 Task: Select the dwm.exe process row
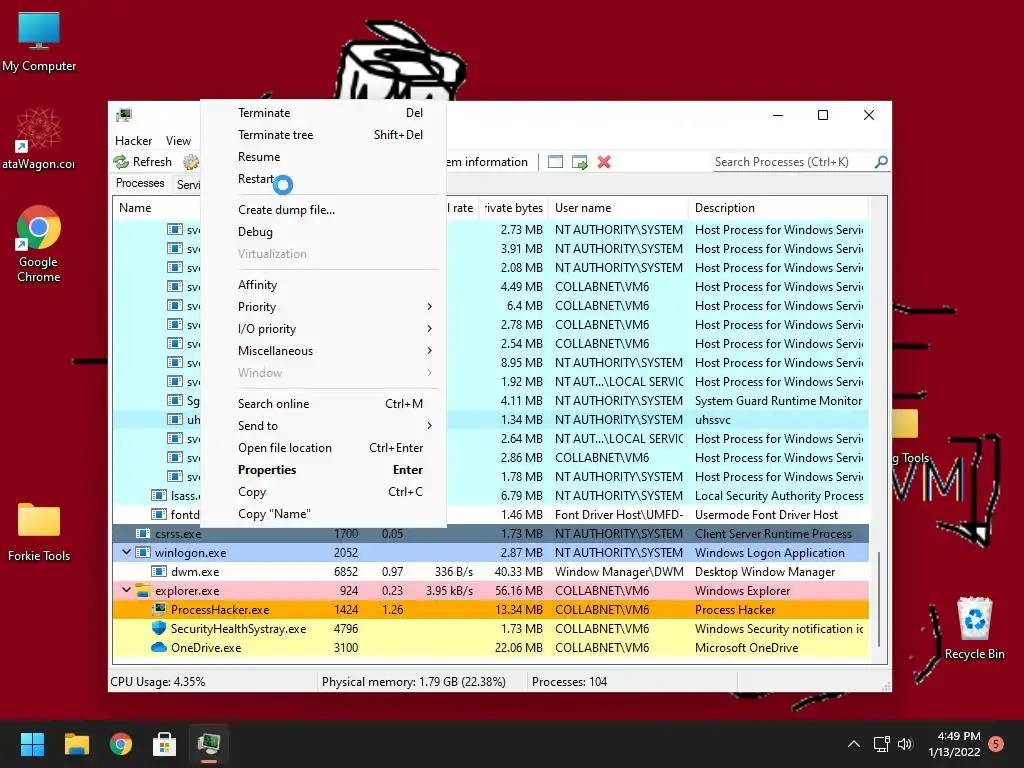tap(490, 571)
